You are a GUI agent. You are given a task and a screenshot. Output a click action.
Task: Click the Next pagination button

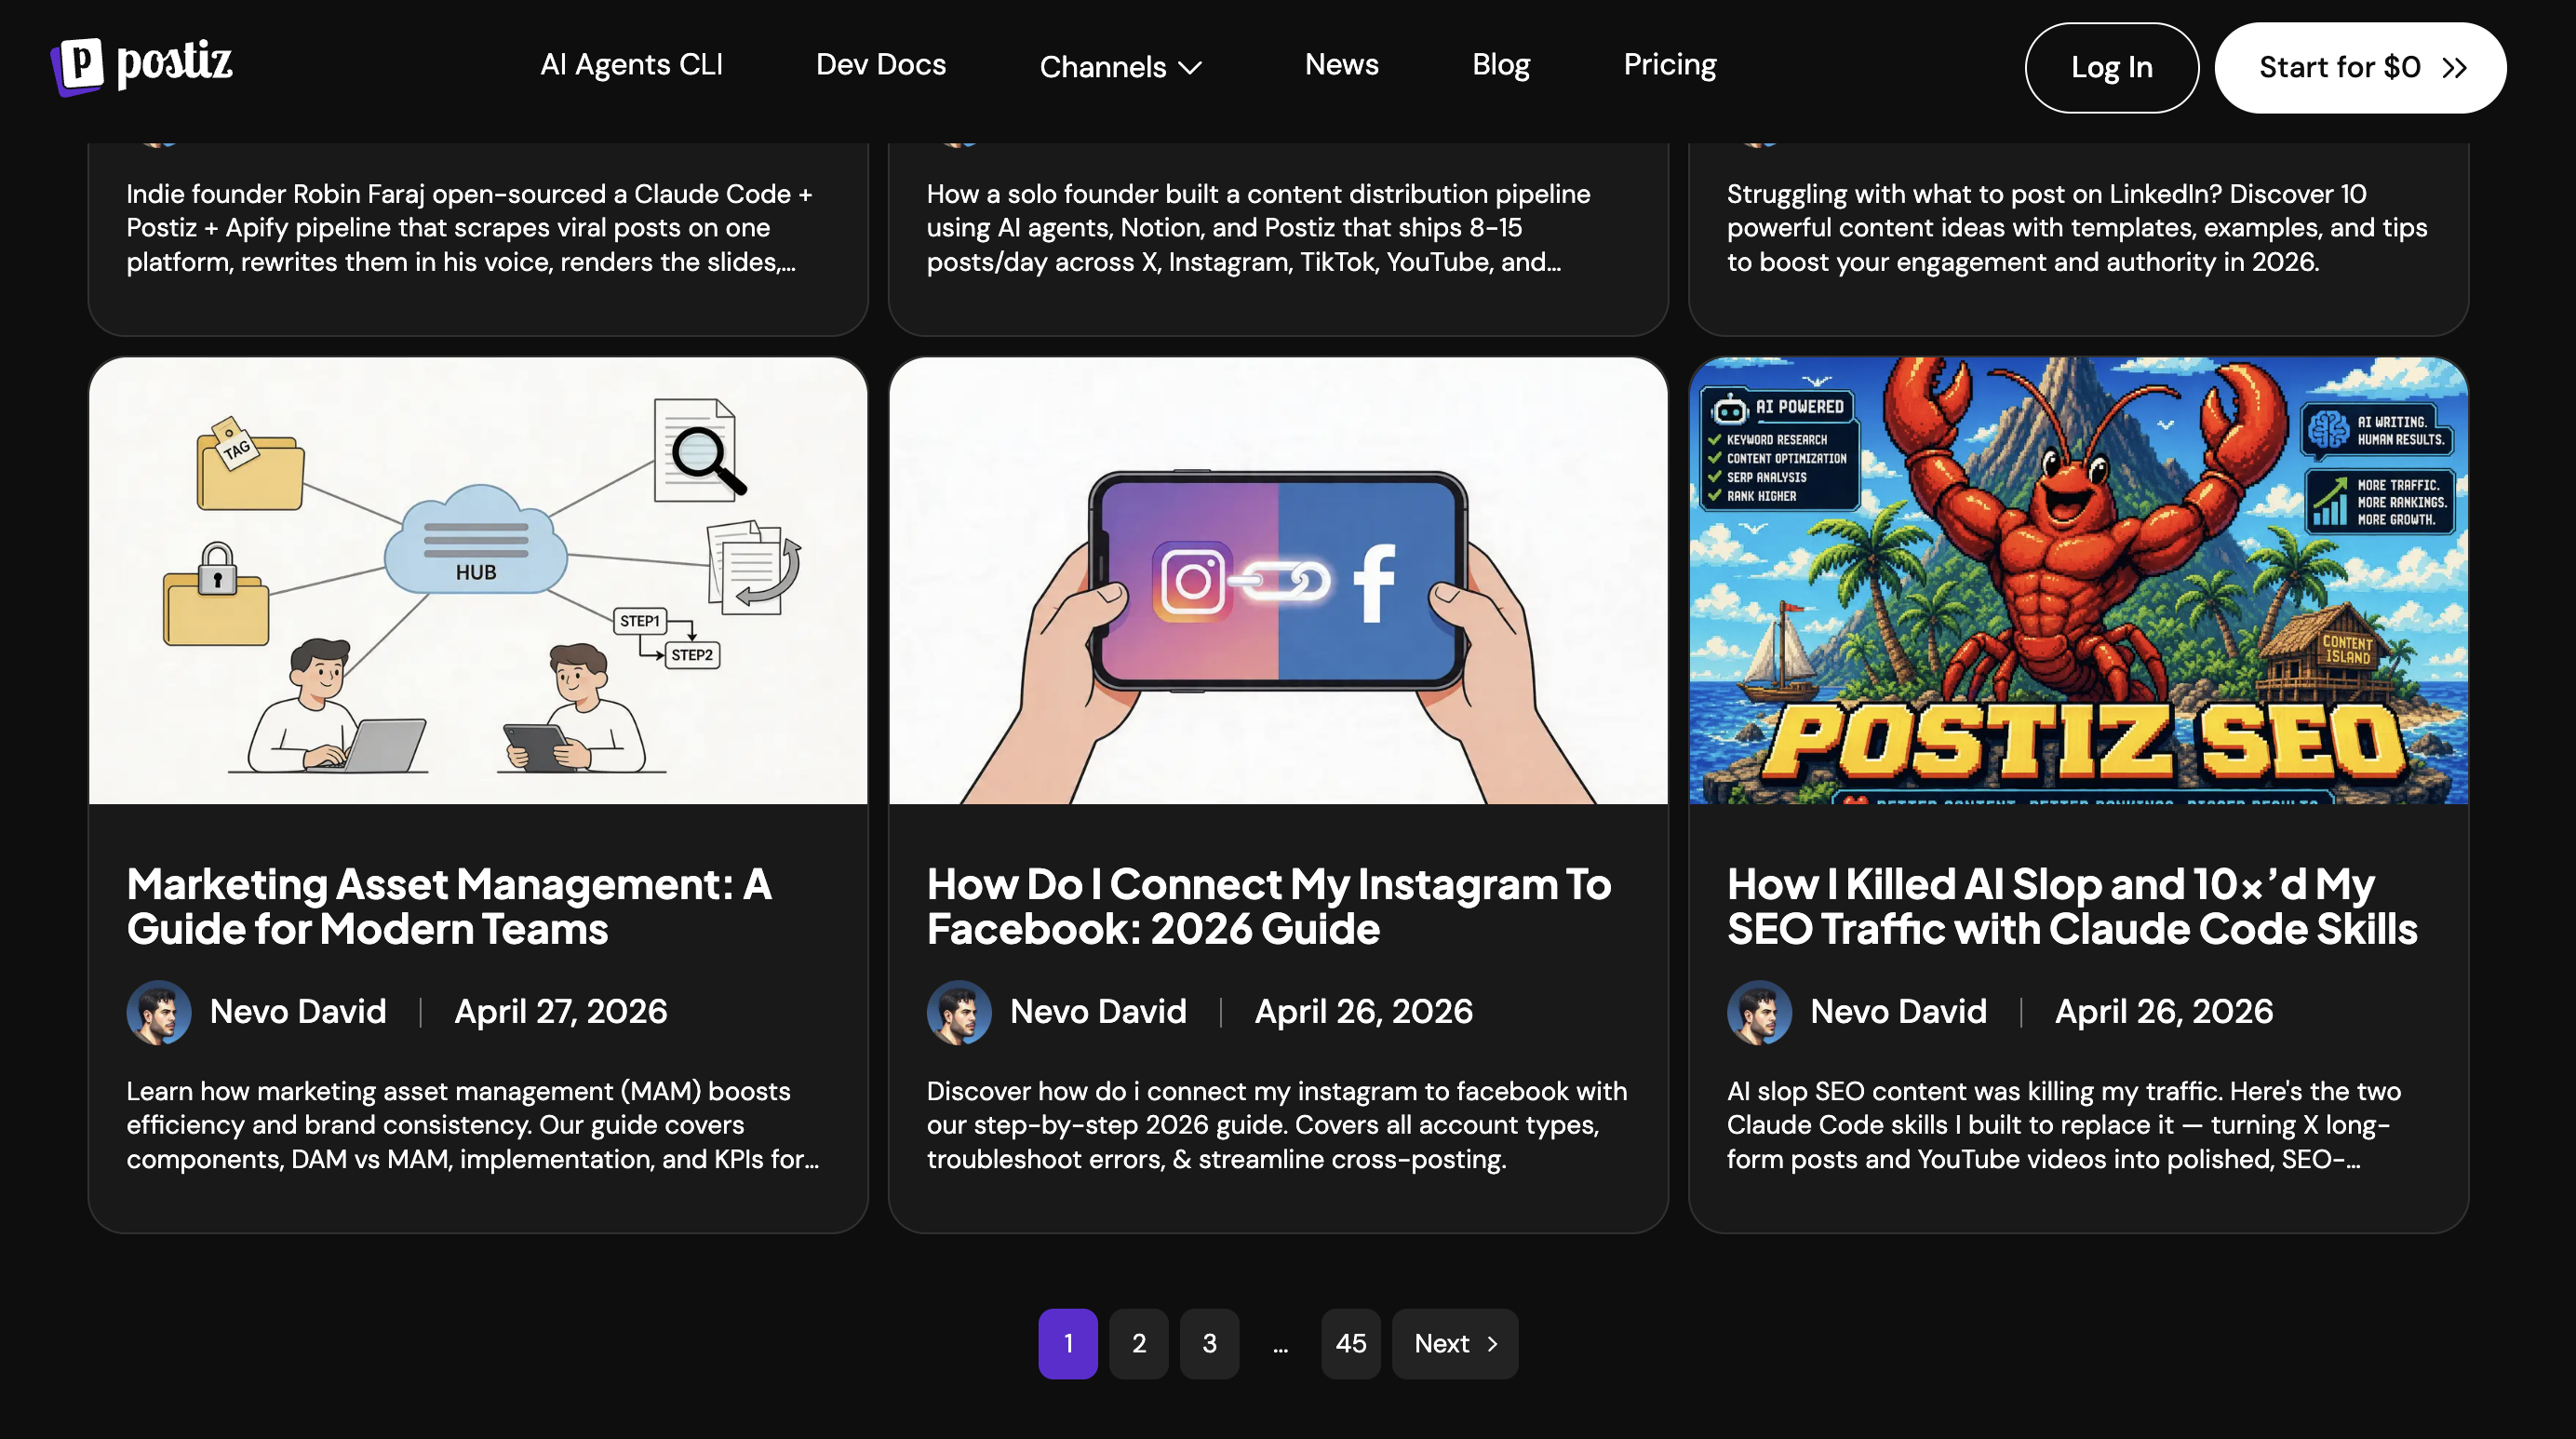(1455, 1343)
